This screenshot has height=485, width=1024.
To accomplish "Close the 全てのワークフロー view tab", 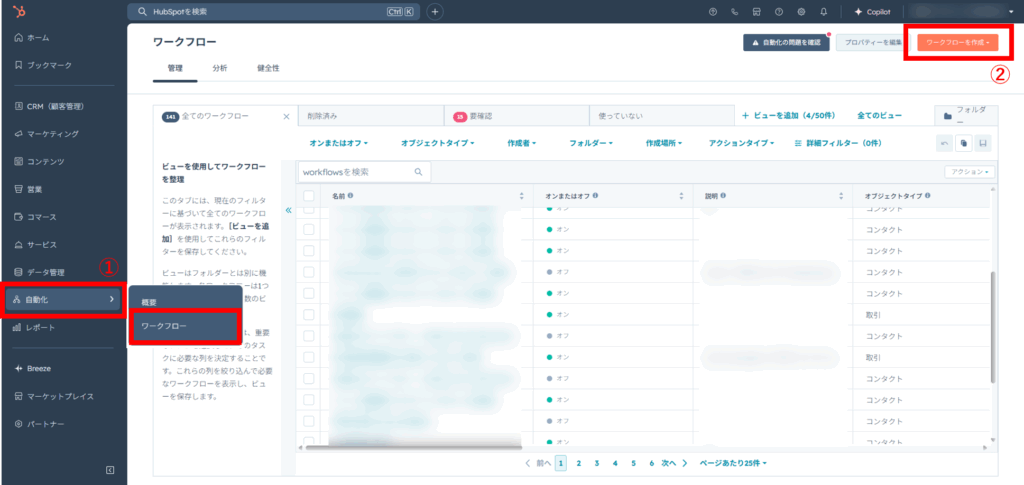I will (x=286, y=116).
